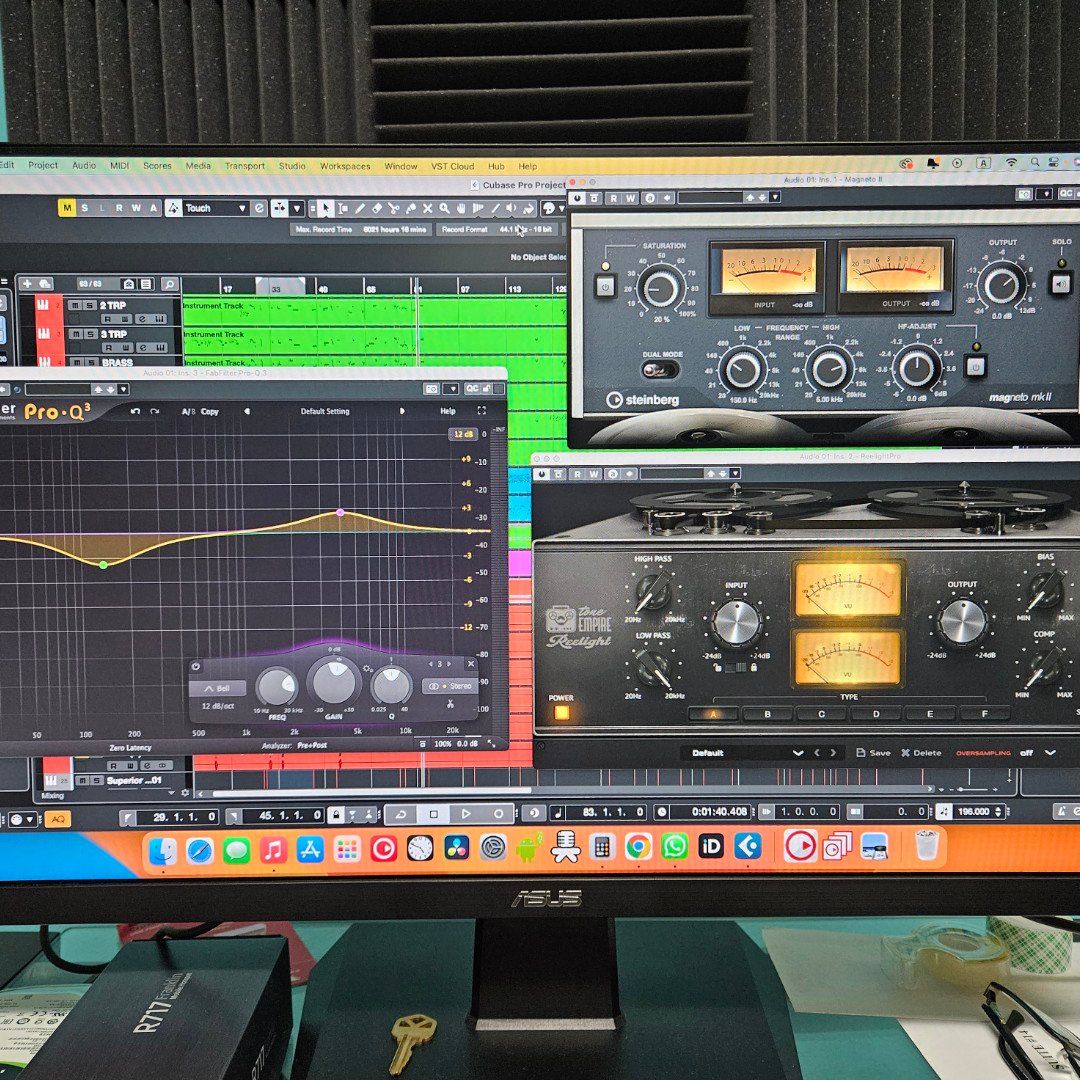Choose the Draw pencil tool

[x=360, y=208]
